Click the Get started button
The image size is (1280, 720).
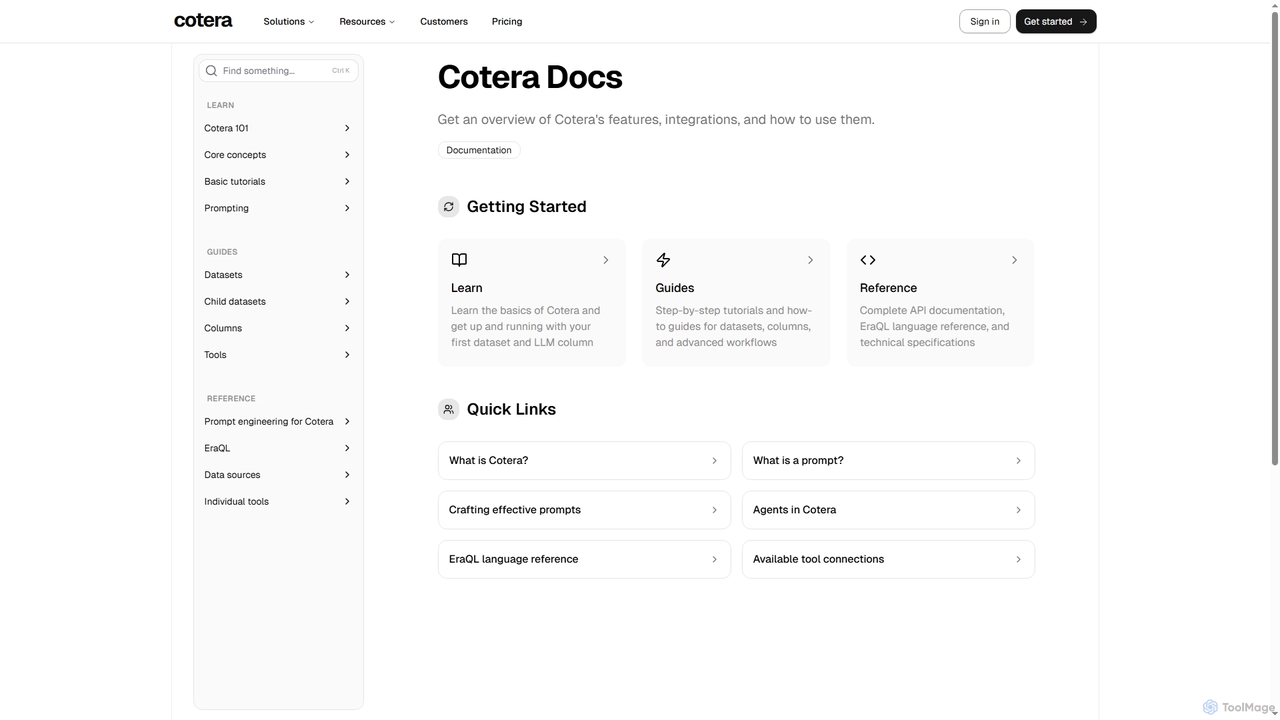(1056, 21)
